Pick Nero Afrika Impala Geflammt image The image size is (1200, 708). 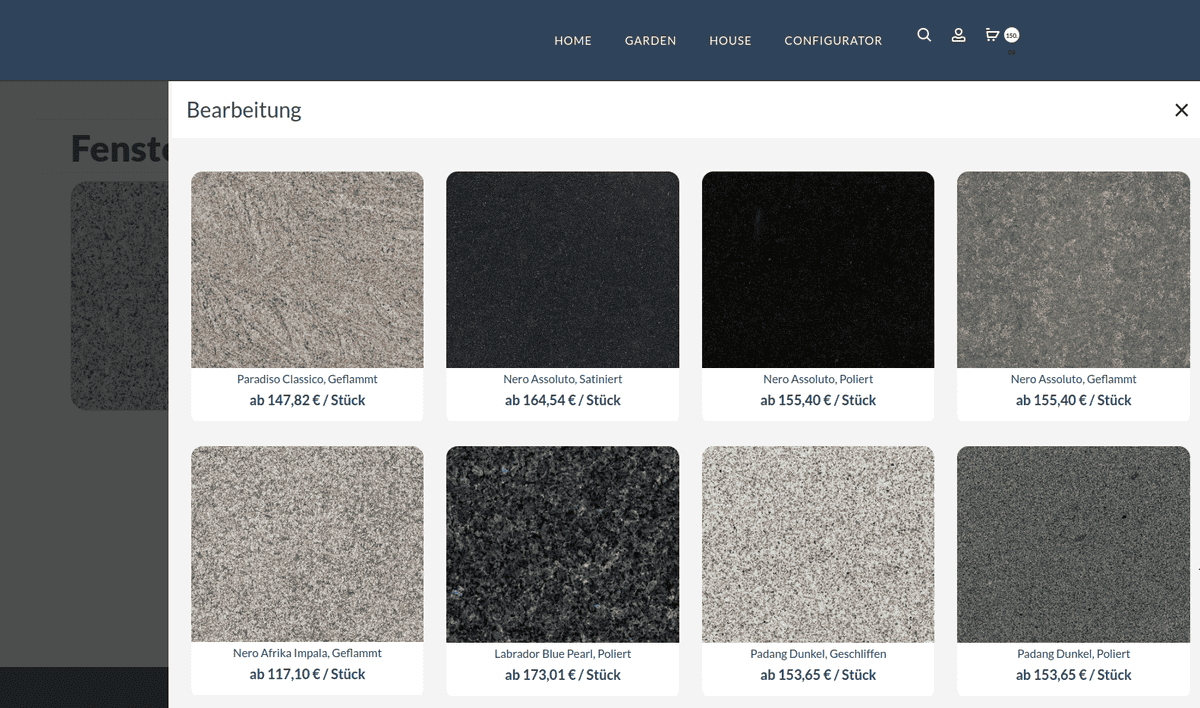(307, 544)
